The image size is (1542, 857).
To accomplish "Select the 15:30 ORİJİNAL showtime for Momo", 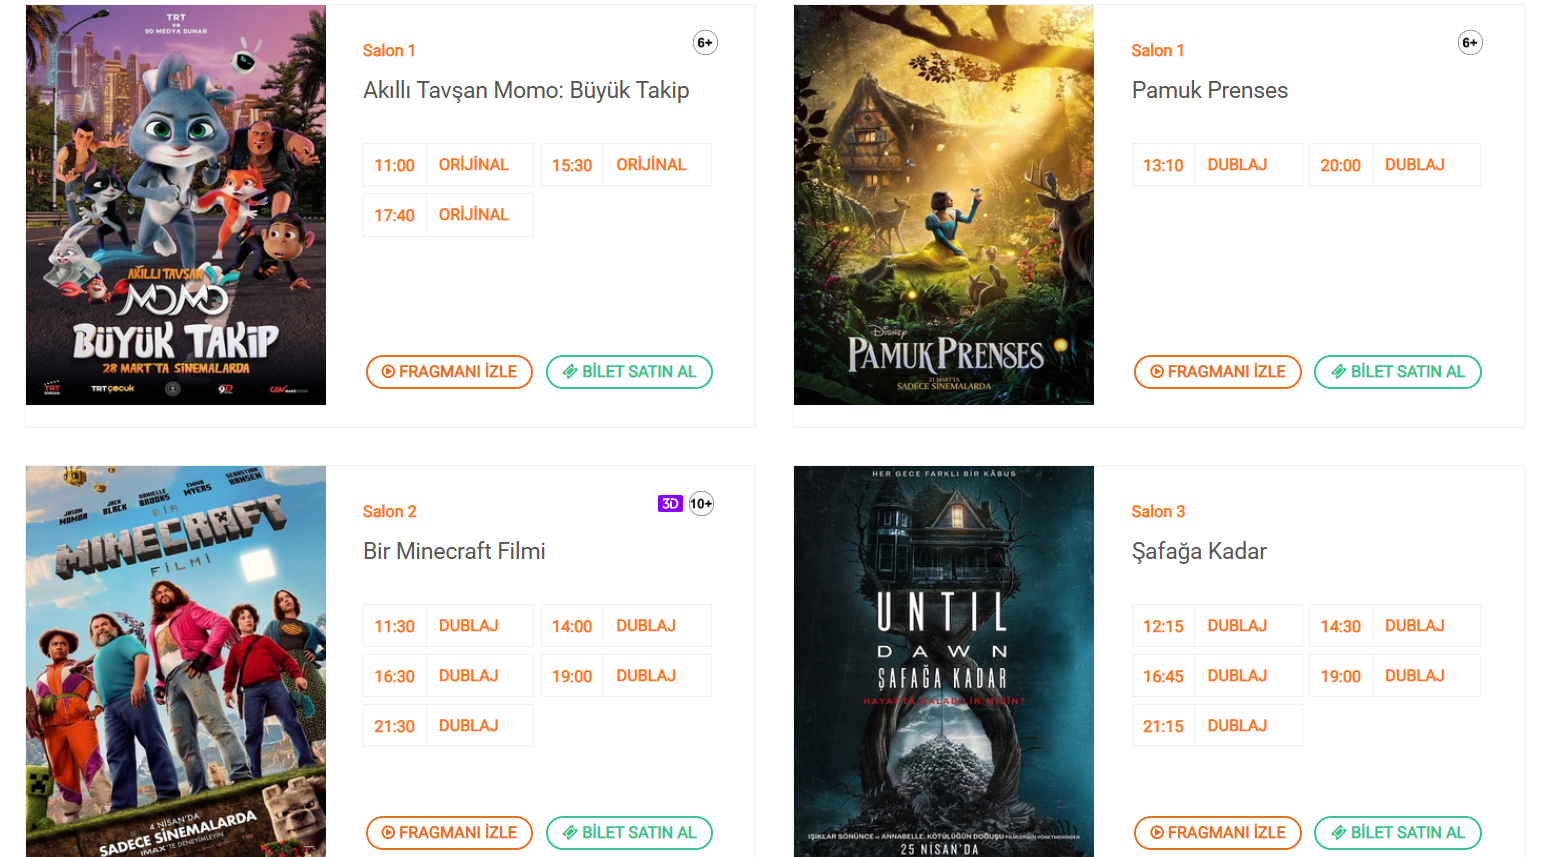I will pos(626,165).
